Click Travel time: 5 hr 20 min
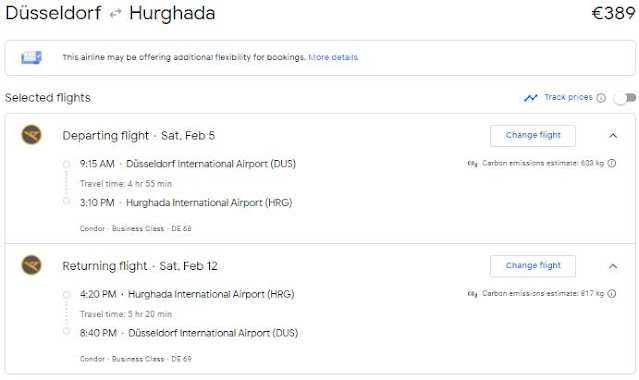 [x=126, y=314]
